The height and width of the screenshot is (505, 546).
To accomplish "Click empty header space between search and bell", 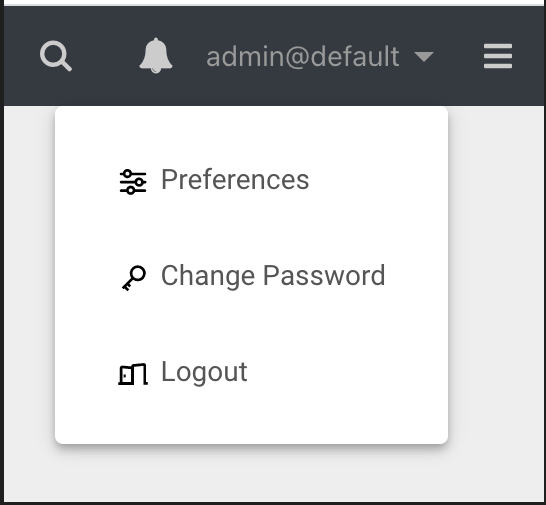I will (x=106, y=56).
